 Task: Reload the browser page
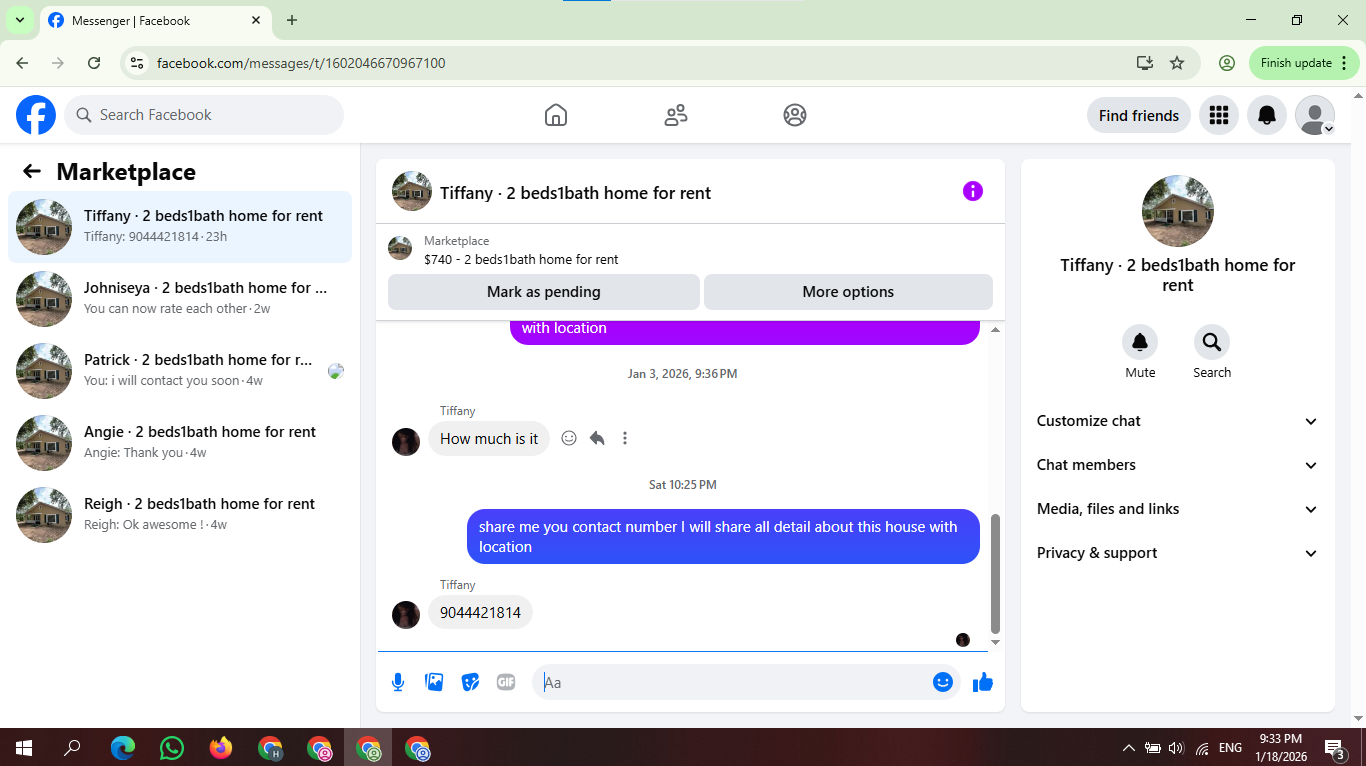94,63
